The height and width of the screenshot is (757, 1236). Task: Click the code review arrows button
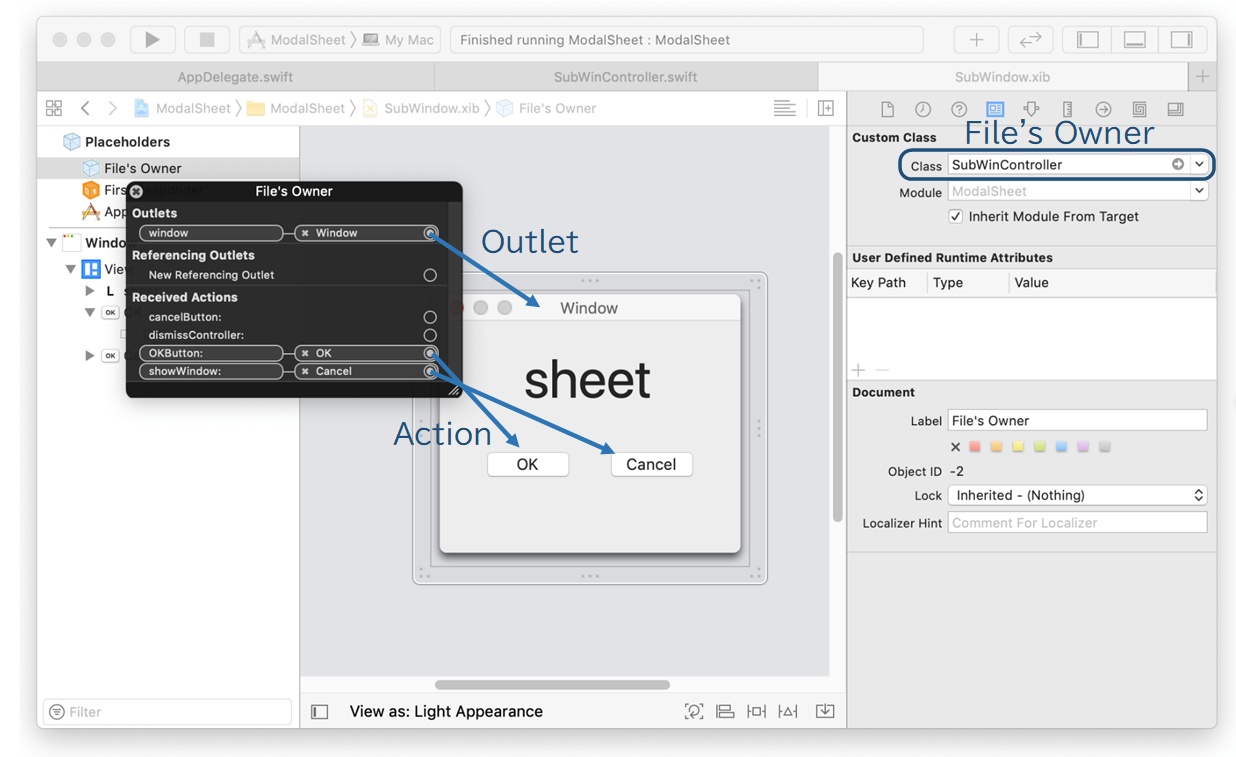1030,40
